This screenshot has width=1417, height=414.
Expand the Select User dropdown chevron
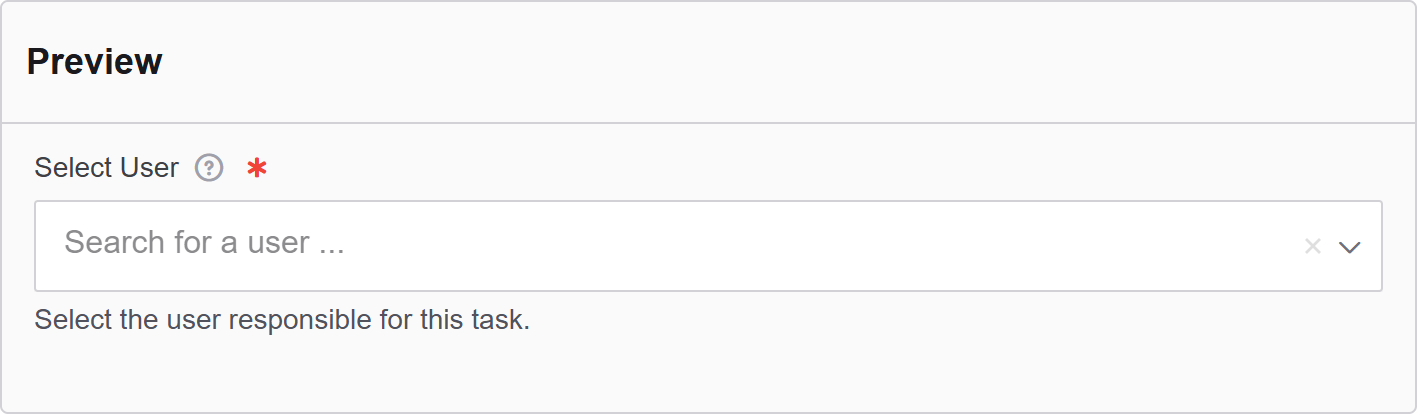[1350, 247]
